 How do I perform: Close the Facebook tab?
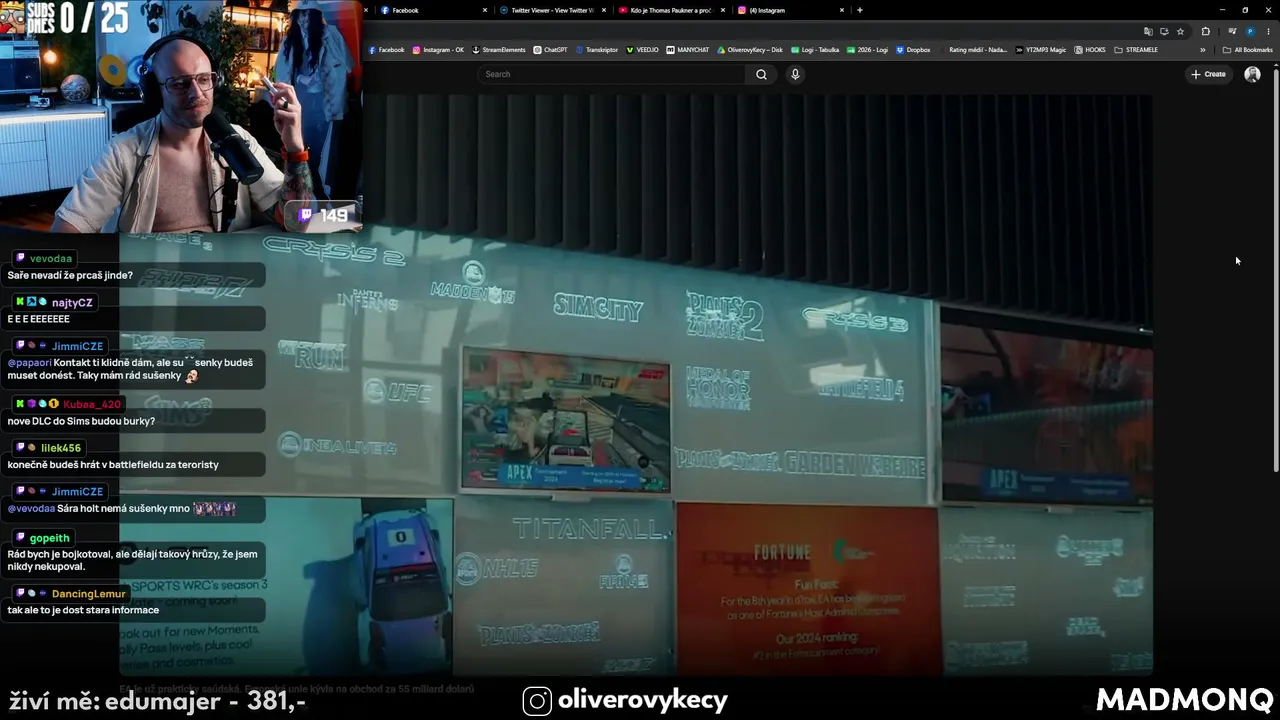485,10
